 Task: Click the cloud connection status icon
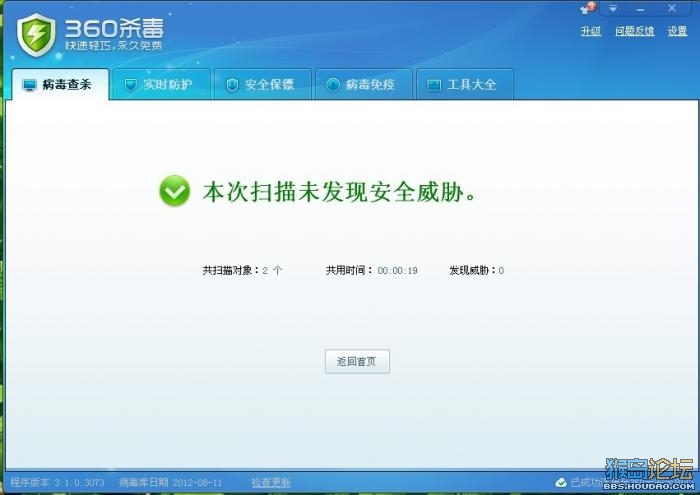point(561,483)
